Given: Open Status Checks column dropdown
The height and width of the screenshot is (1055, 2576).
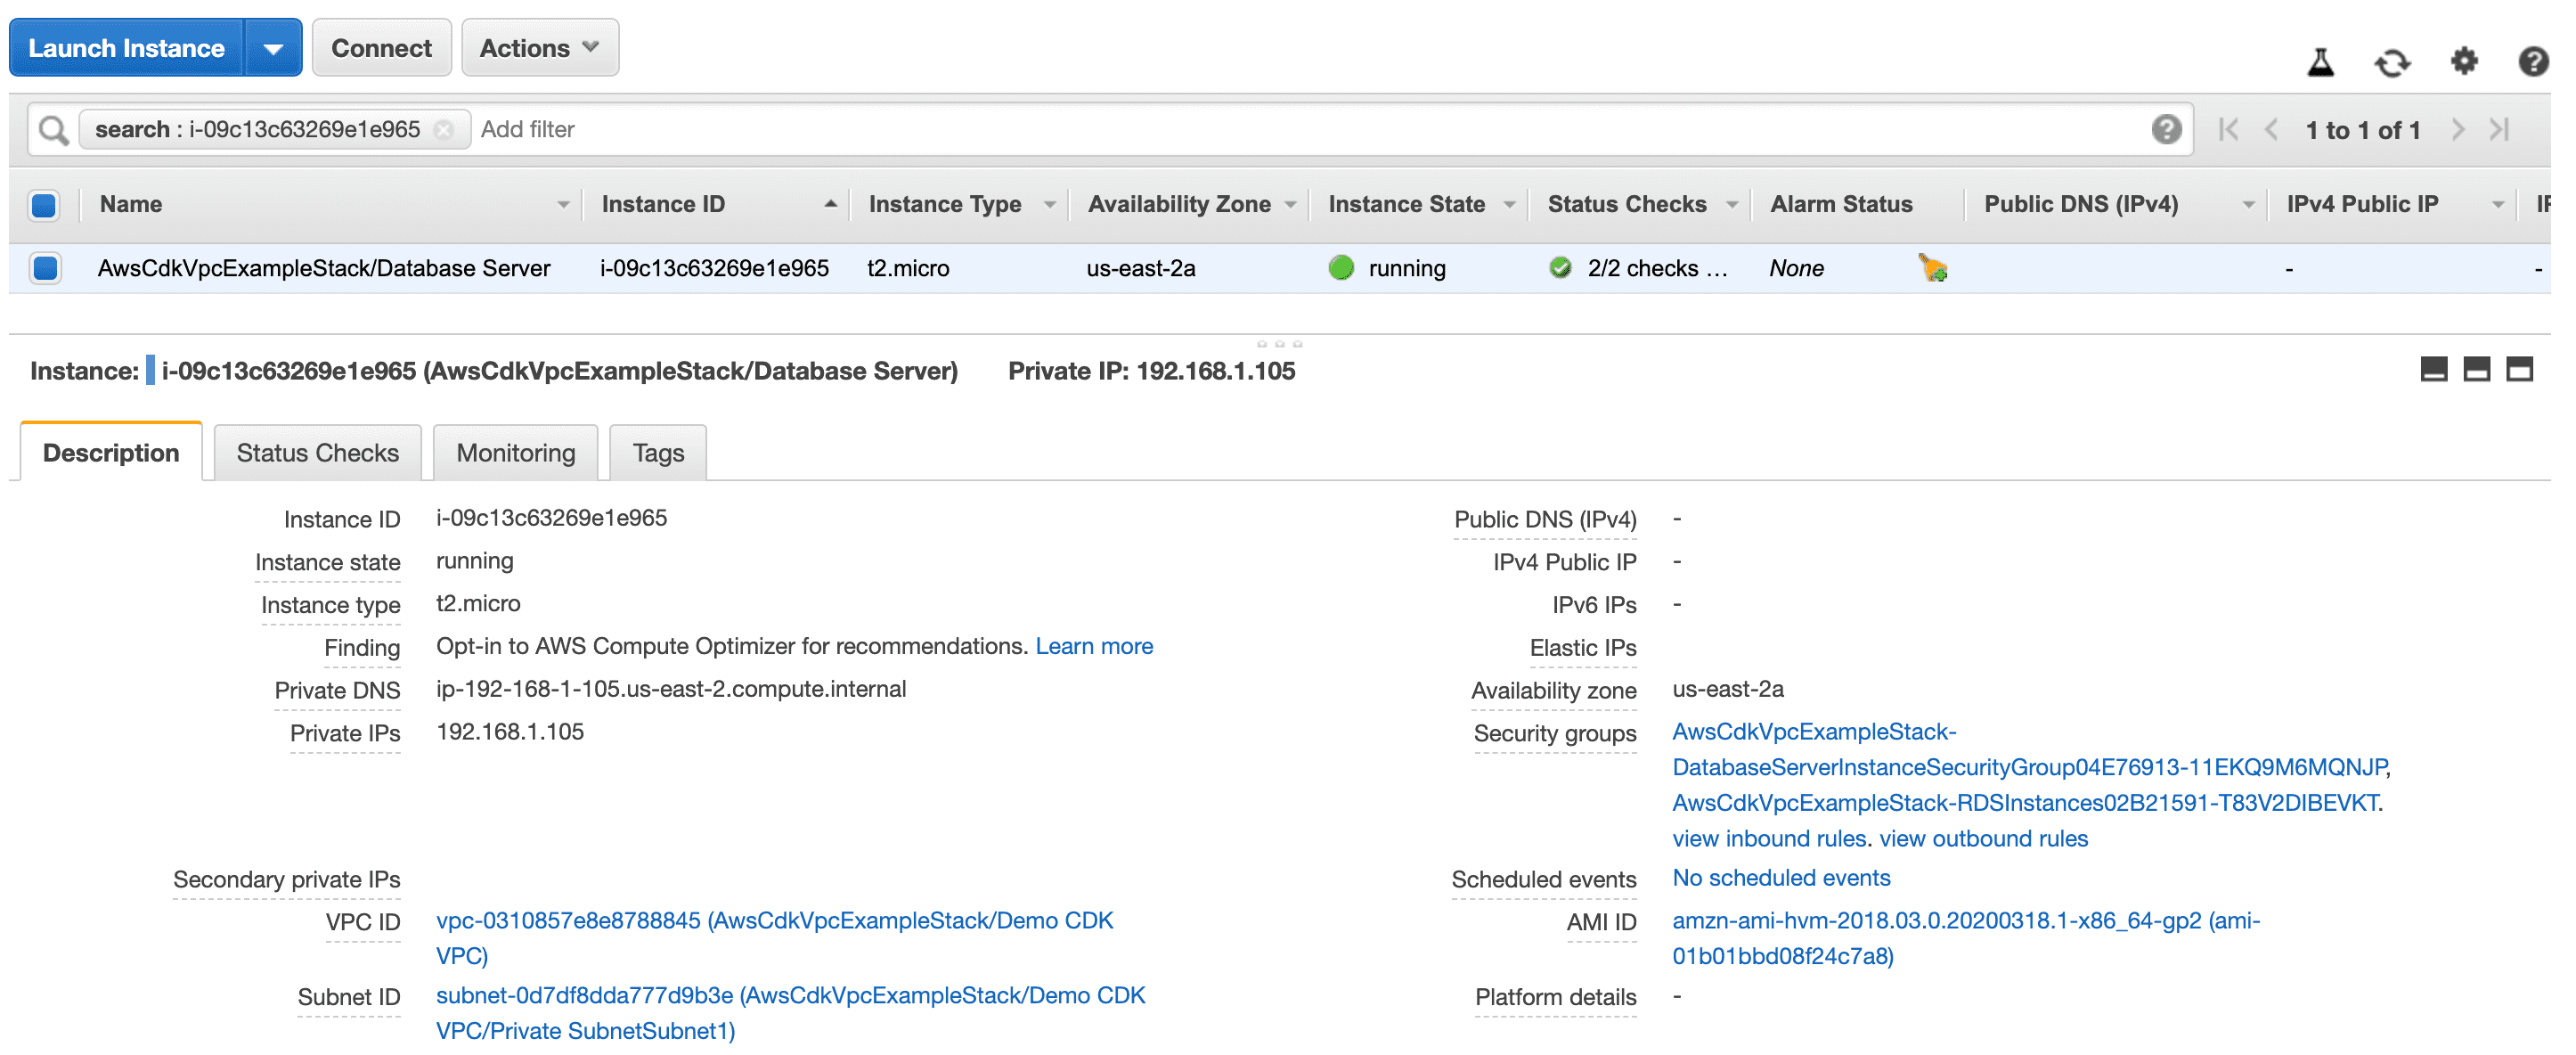Looking at the screenshot, I should (1732, 205).
